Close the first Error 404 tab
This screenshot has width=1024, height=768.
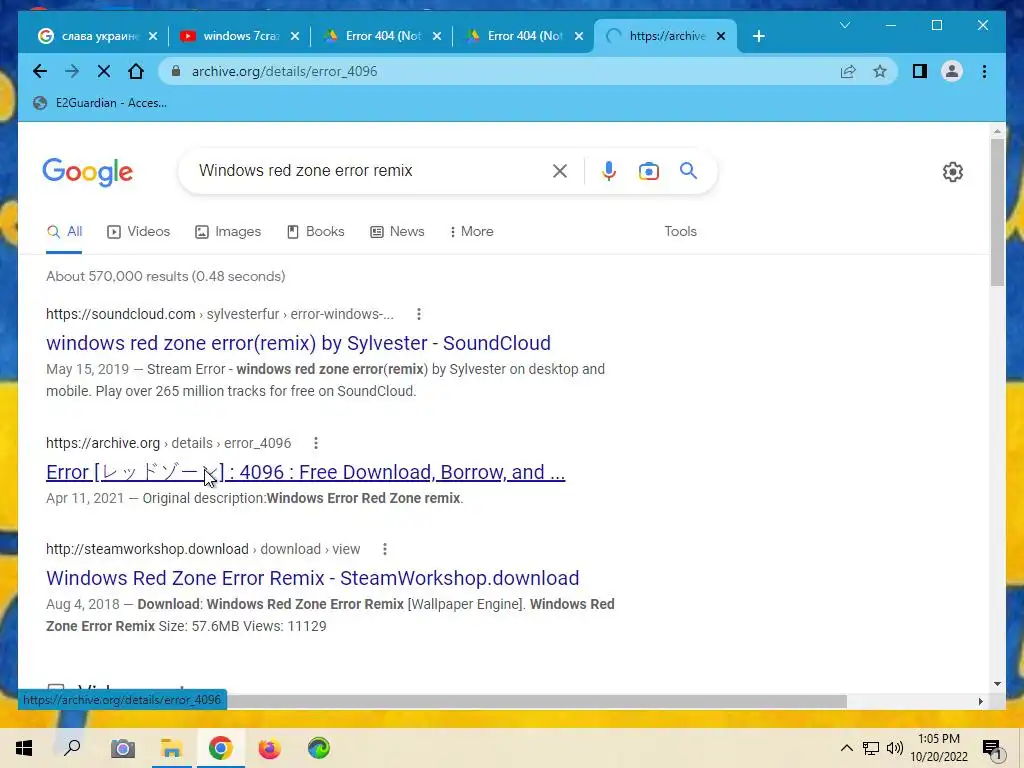(437, 37)
